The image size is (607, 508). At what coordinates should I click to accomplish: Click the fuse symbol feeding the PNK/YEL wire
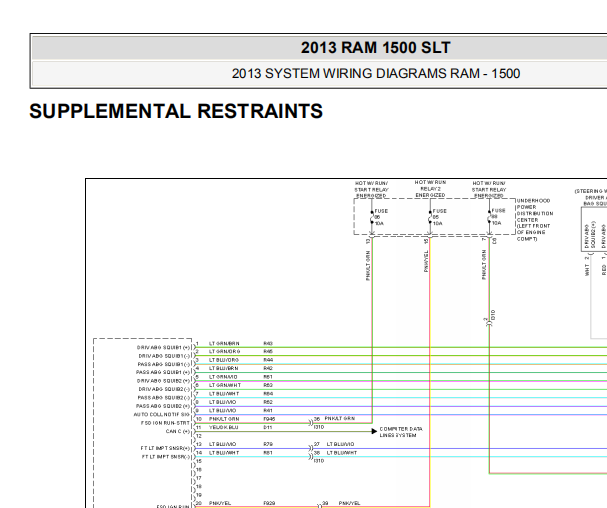tap(430, 218)
